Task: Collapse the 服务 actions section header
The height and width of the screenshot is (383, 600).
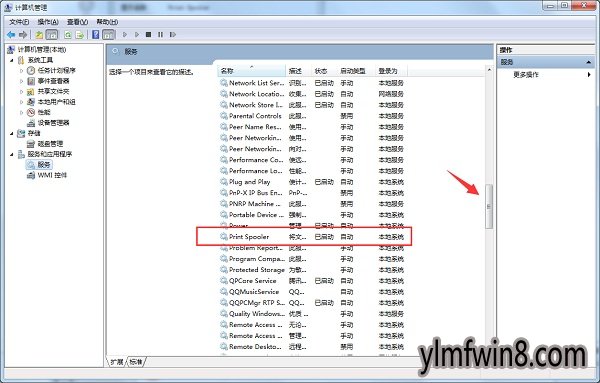Action: [546, 62]
